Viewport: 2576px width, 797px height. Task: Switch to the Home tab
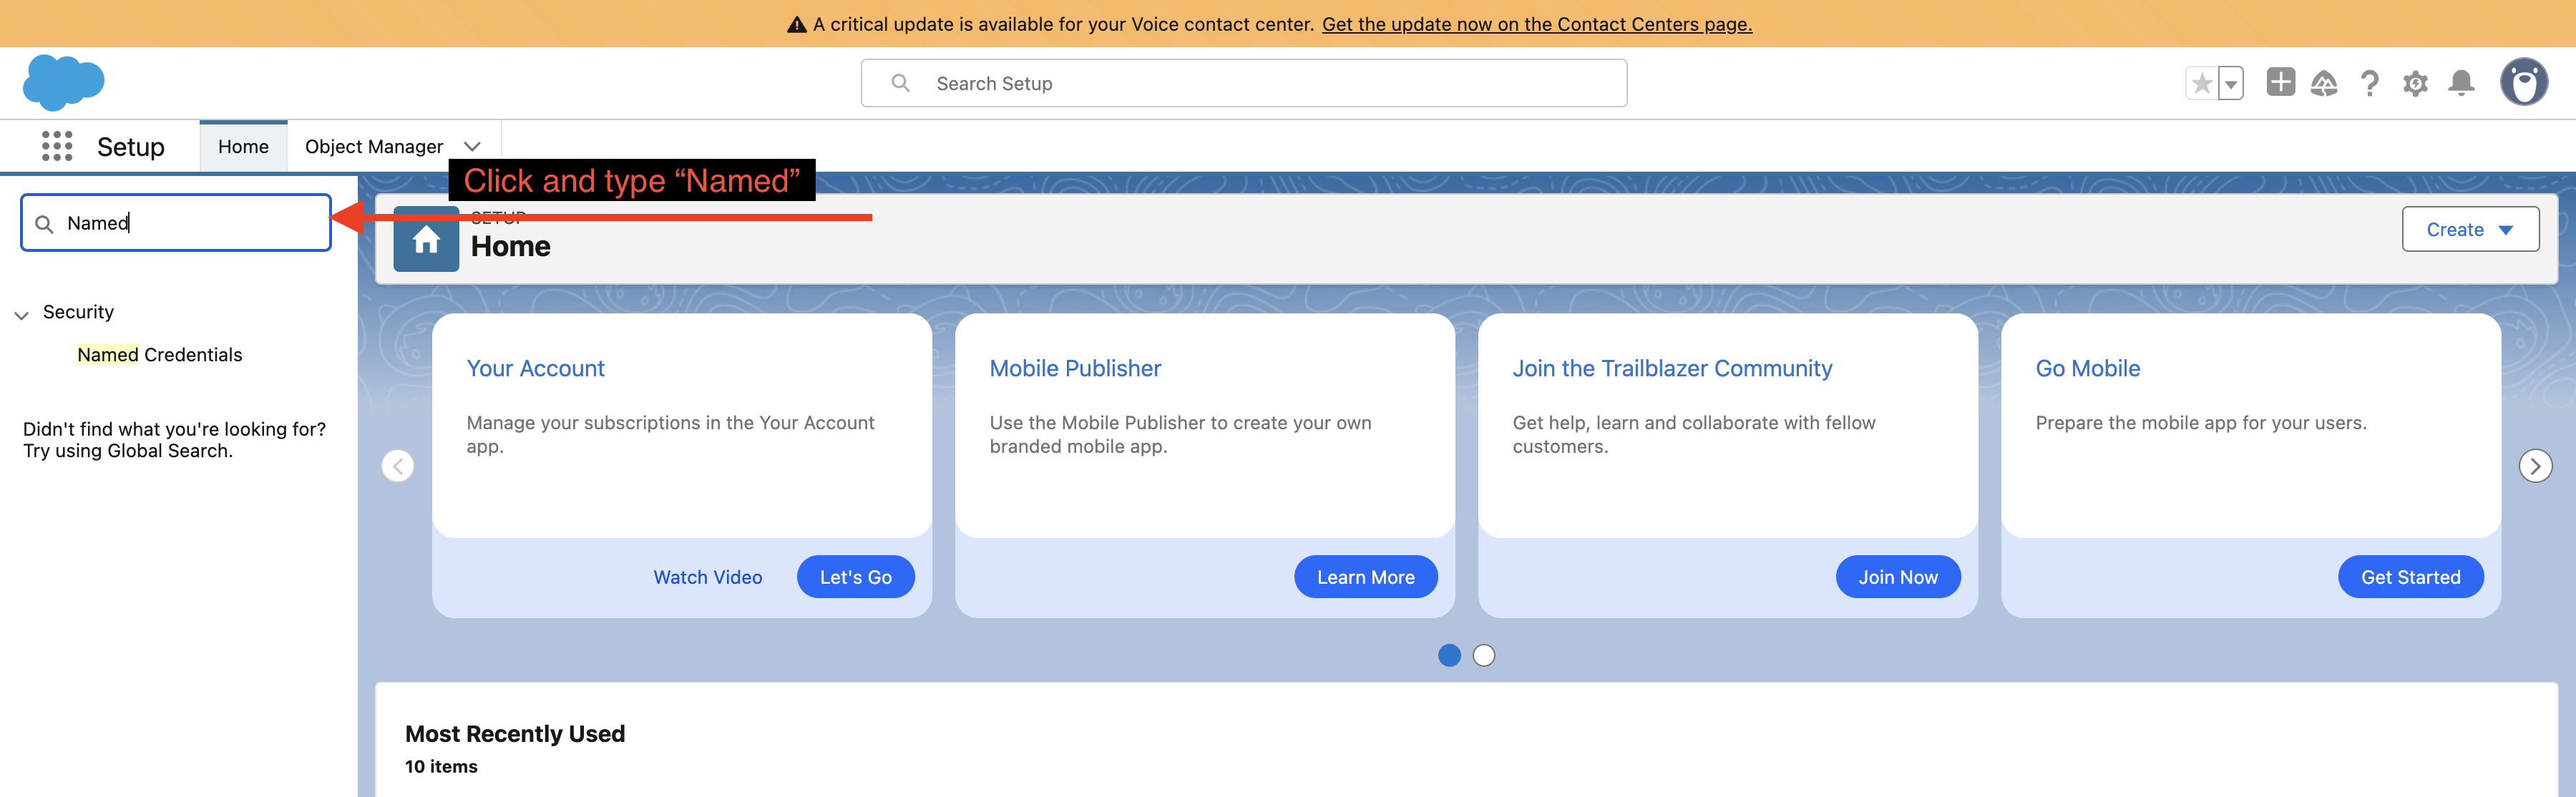pos(243,146)
